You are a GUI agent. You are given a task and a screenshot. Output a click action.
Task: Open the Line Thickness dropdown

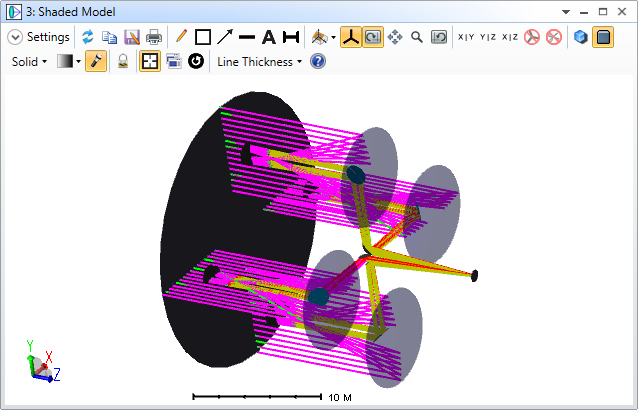coord(260,62)
